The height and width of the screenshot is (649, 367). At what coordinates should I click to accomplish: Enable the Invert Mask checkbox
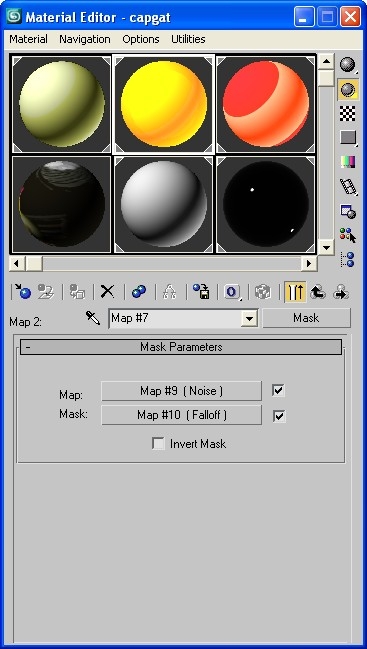point(158,444)
